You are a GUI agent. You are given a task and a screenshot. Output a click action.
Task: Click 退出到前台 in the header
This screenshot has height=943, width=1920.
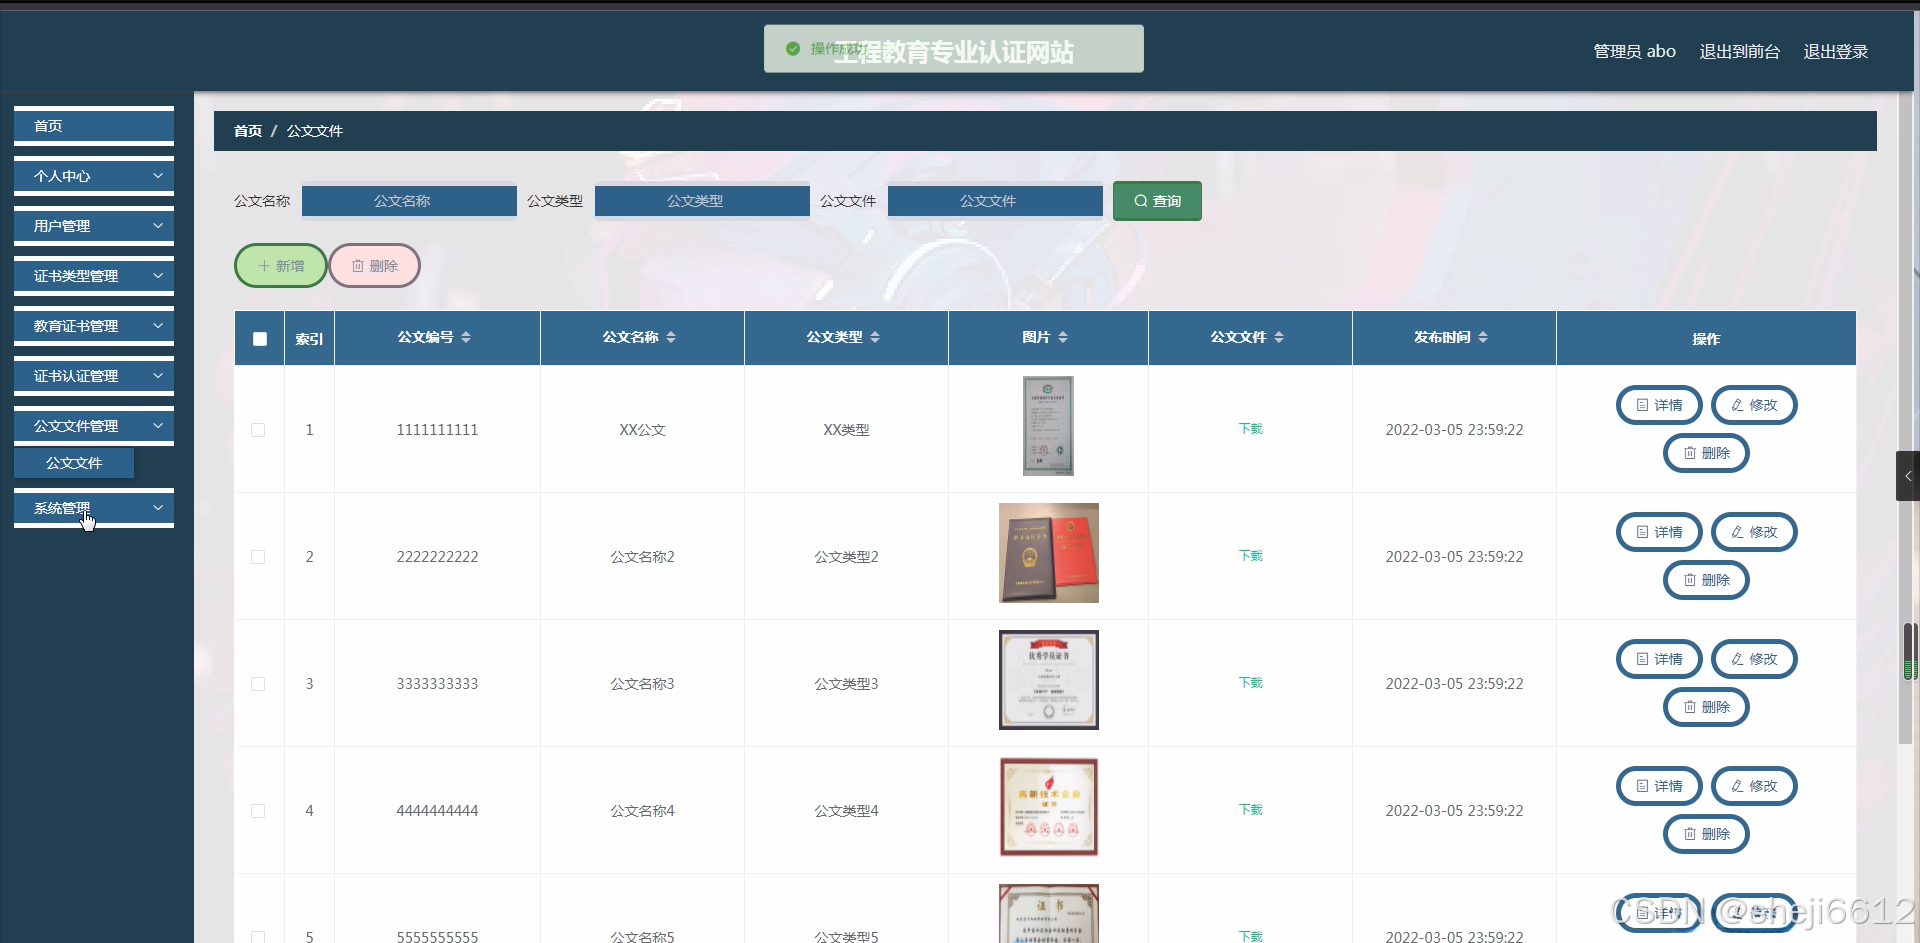click(x=1739, y=51)
